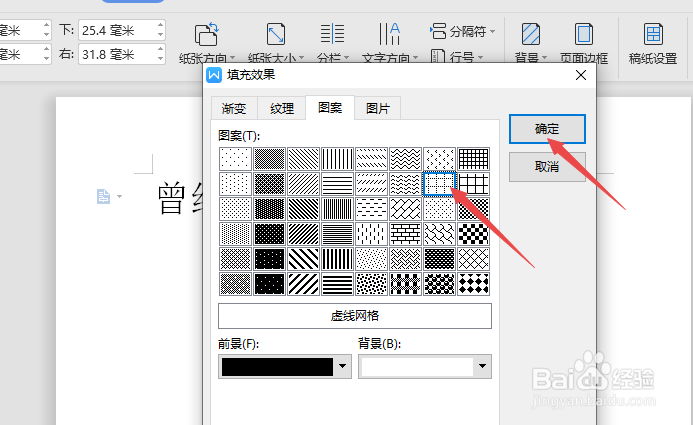The width and height of the screenshot is (693, 425).
Task: Open the 前景 foreground color dropdown arrow
Action: click(343, 366)
